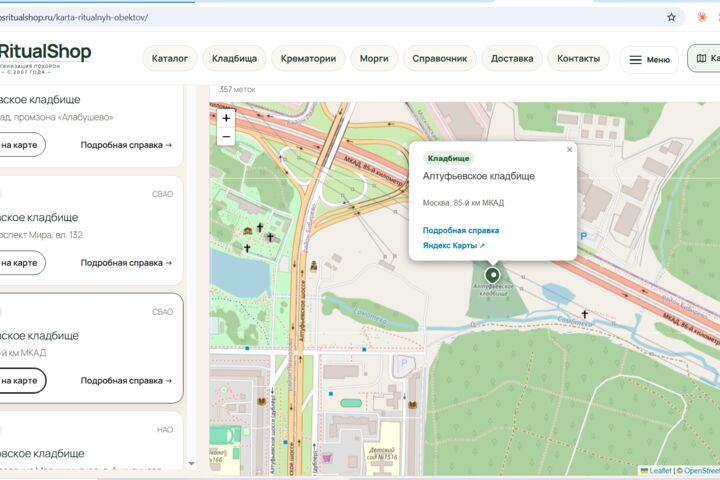Open the hamburger Меню button
This screenshot has width=720, height=480.
[x=649, y=60]
